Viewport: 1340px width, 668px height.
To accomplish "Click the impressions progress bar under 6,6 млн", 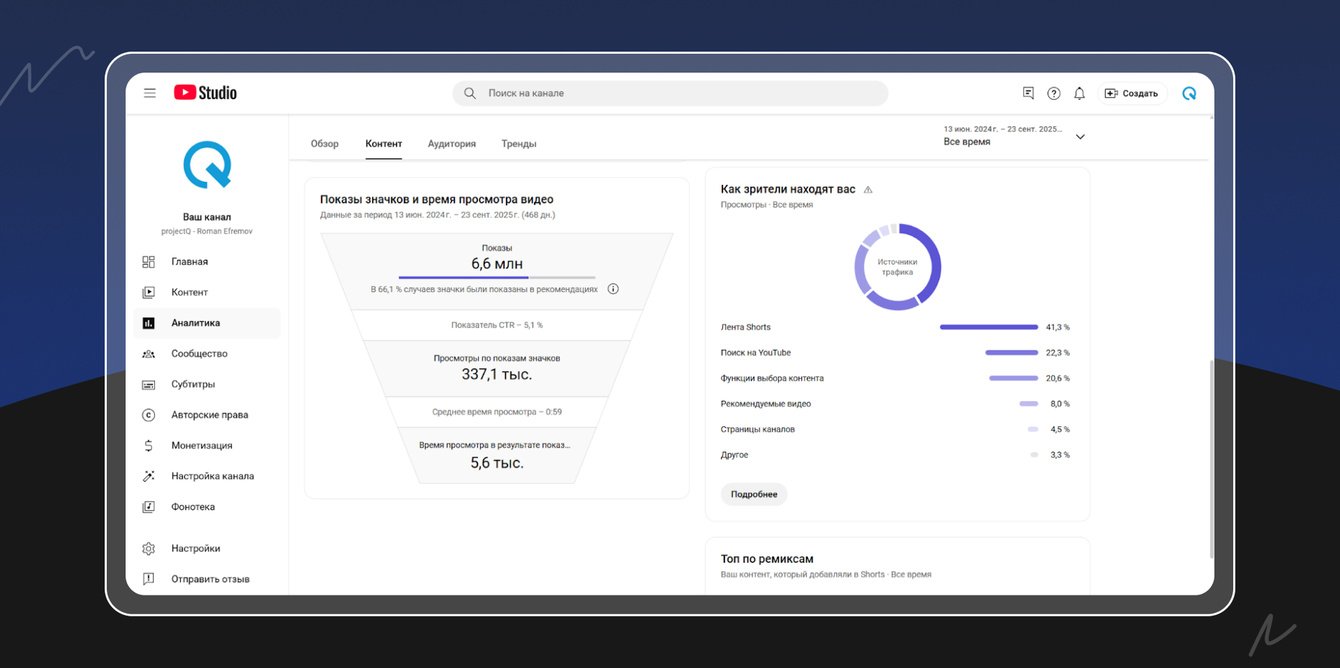I will [496, 277].
